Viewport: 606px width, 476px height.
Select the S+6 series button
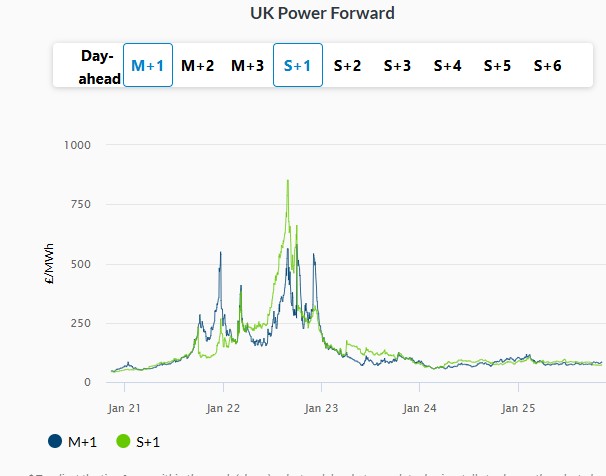point(547,66)
